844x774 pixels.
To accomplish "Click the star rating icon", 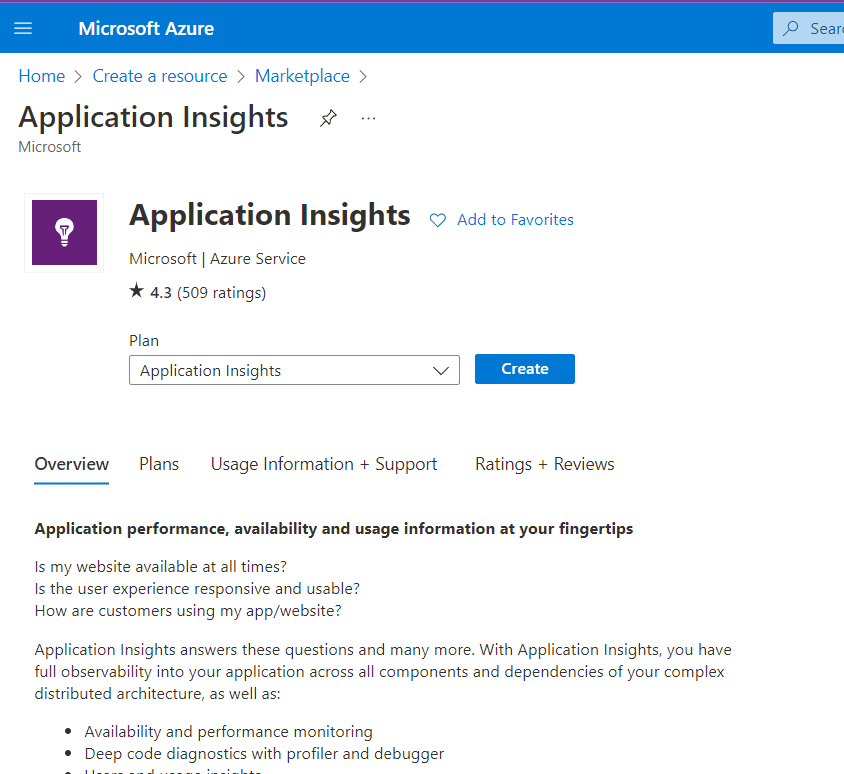I will coord(137,292).
